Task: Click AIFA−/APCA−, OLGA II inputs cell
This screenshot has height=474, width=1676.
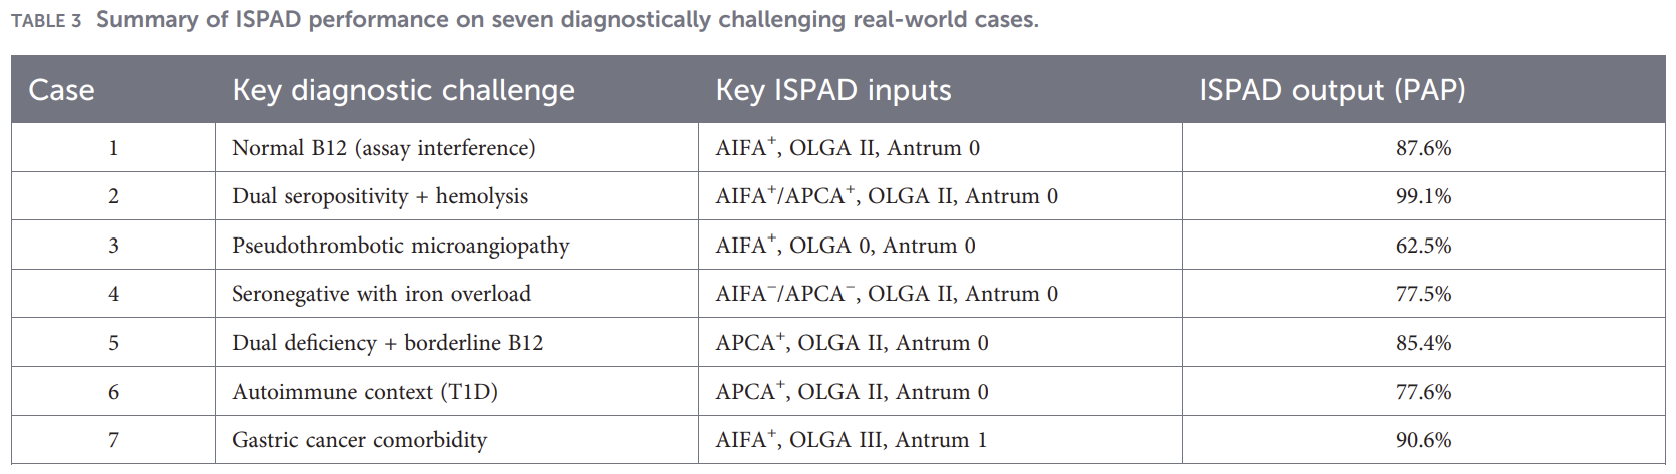Action: [x=887, y=294]
